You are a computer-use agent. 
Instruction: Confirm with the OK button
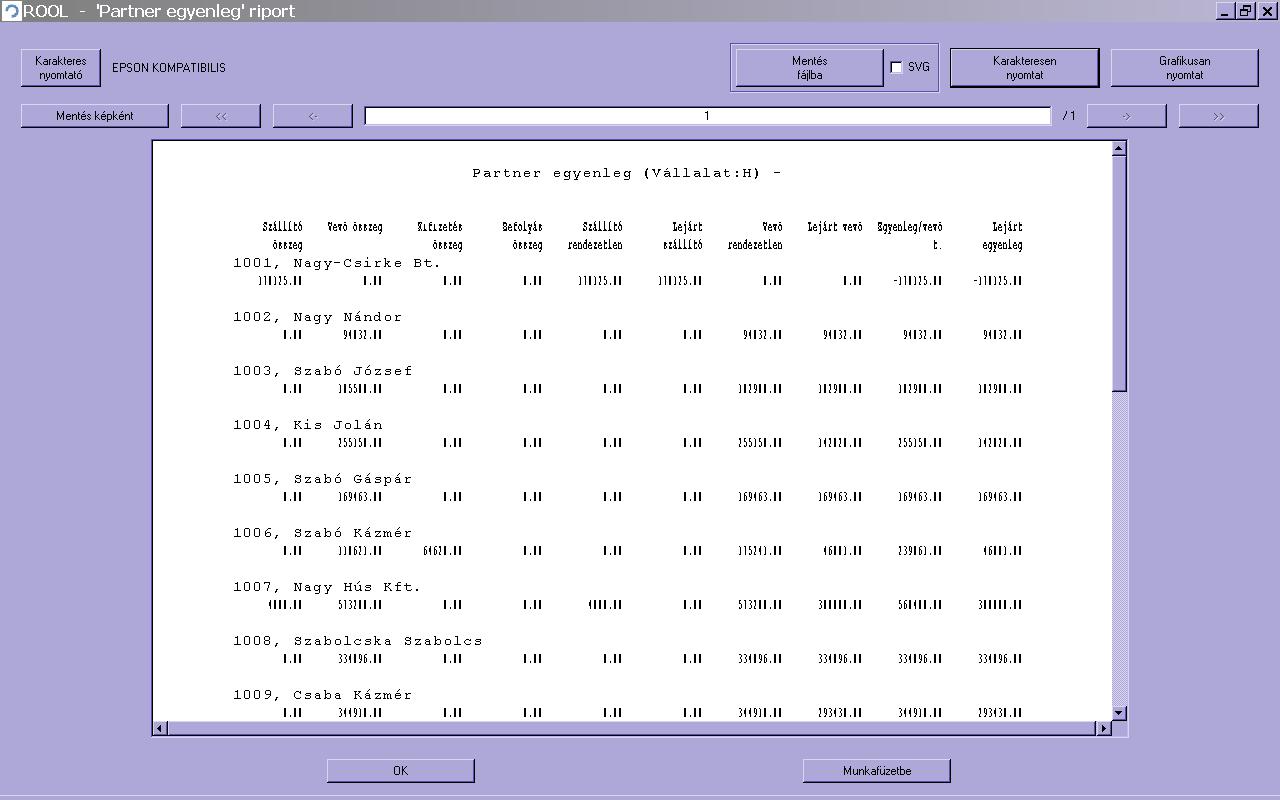coord(400,771)
